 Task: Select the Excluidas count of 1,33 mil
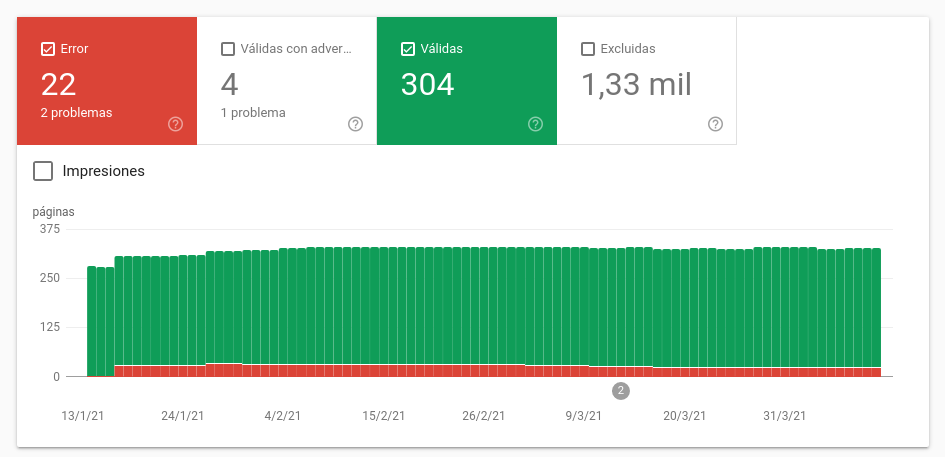click(x=636, y=85)
